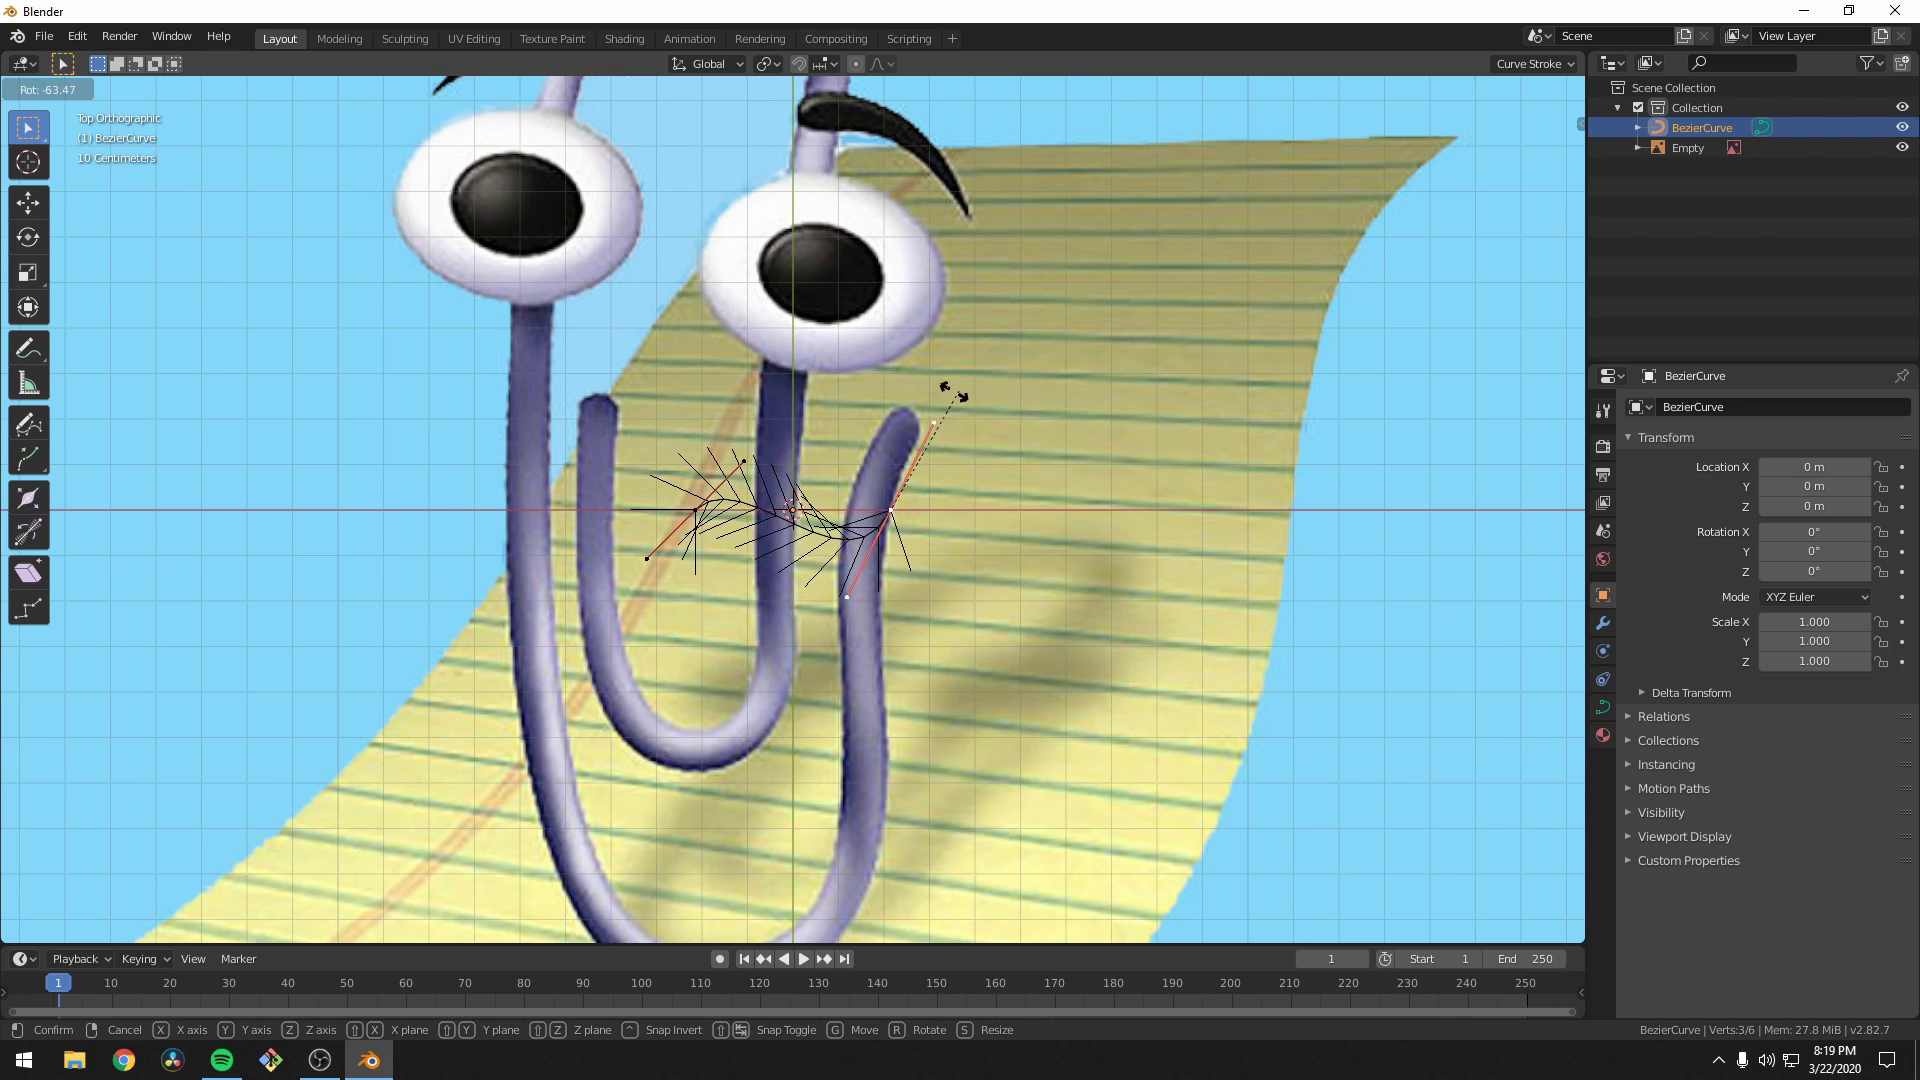Viewport: 1920px width, 1080px height.
Task: Change the rotation Mode from XYZ Euler
Action: (1815, 596)
